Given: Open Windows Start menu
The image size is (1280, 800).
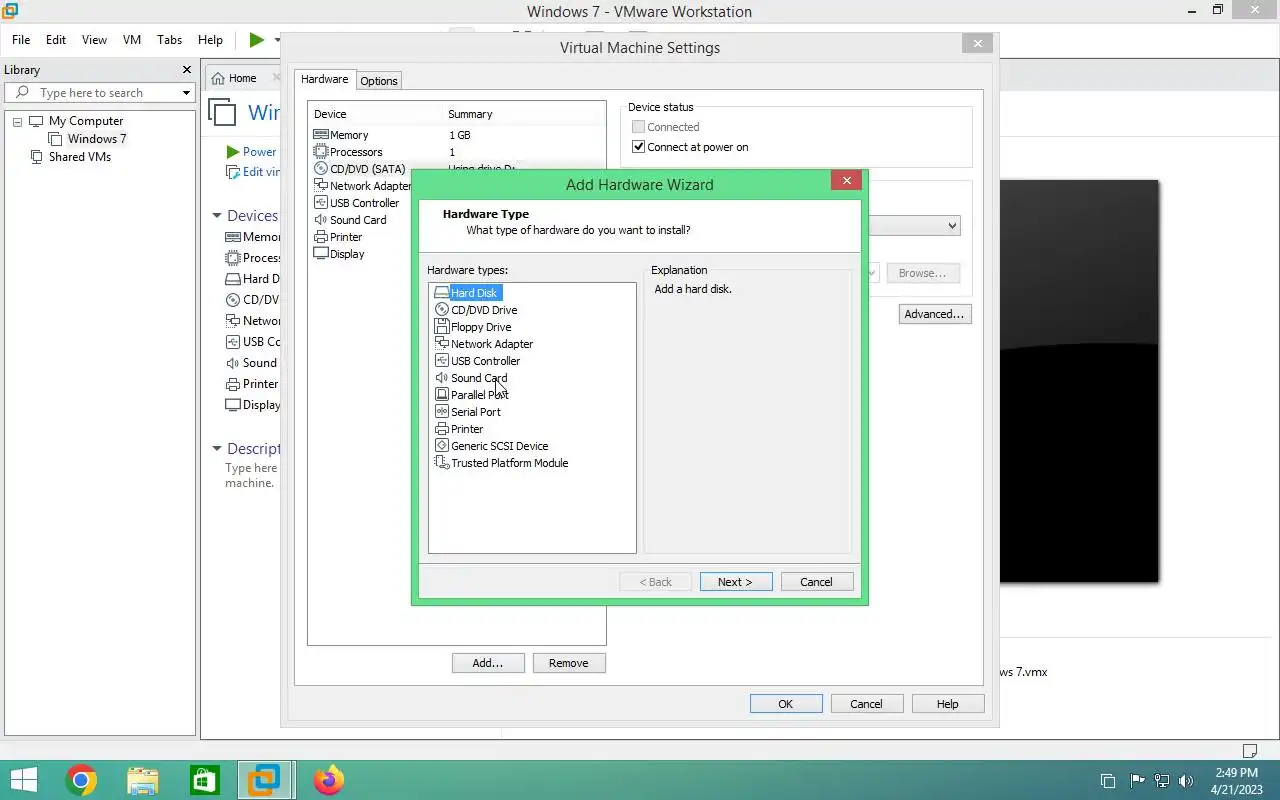Looking at the screenshot, I should pyautogui.click(x=23, y=780).
